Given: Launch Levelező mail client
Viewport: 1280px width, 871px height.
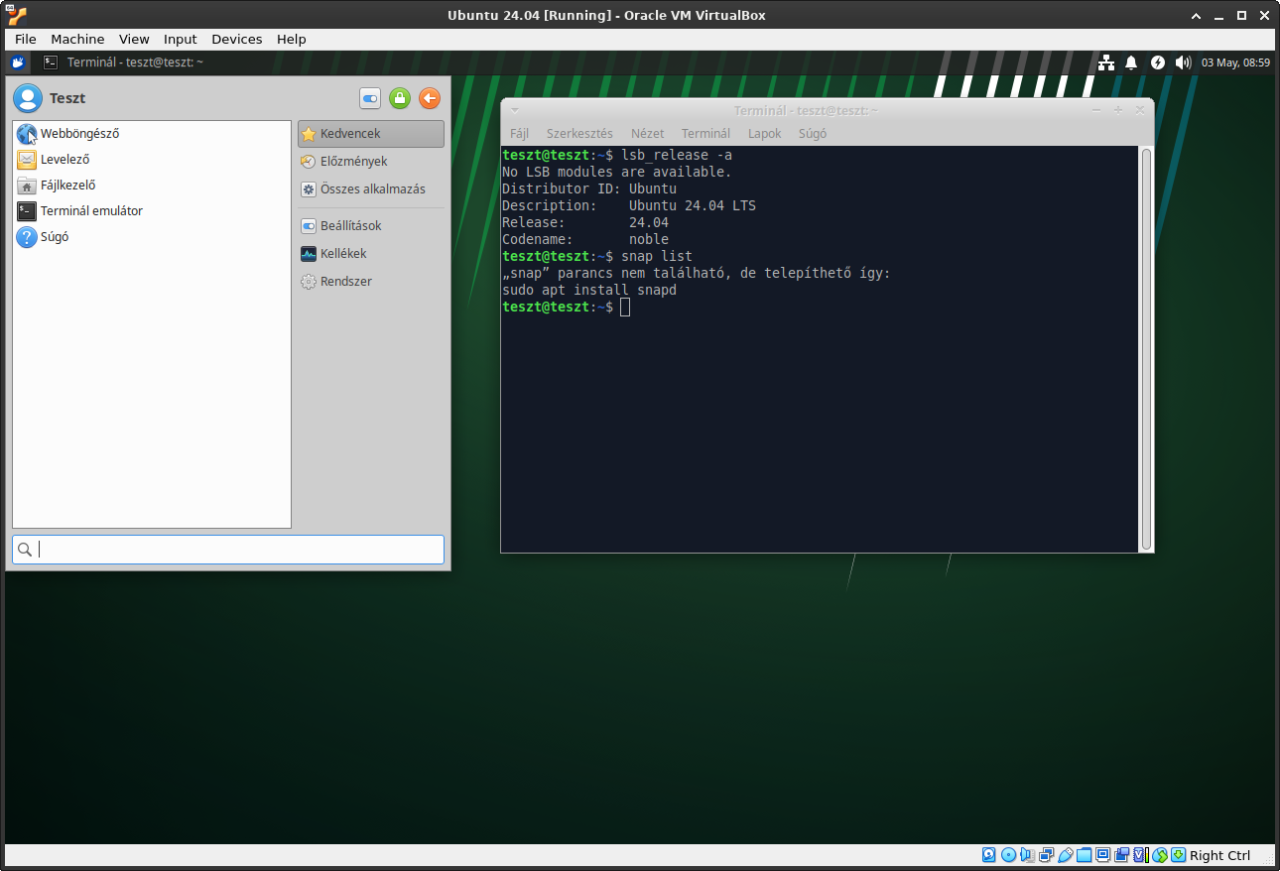Looking at the screenshot, I should pos(152,159).
